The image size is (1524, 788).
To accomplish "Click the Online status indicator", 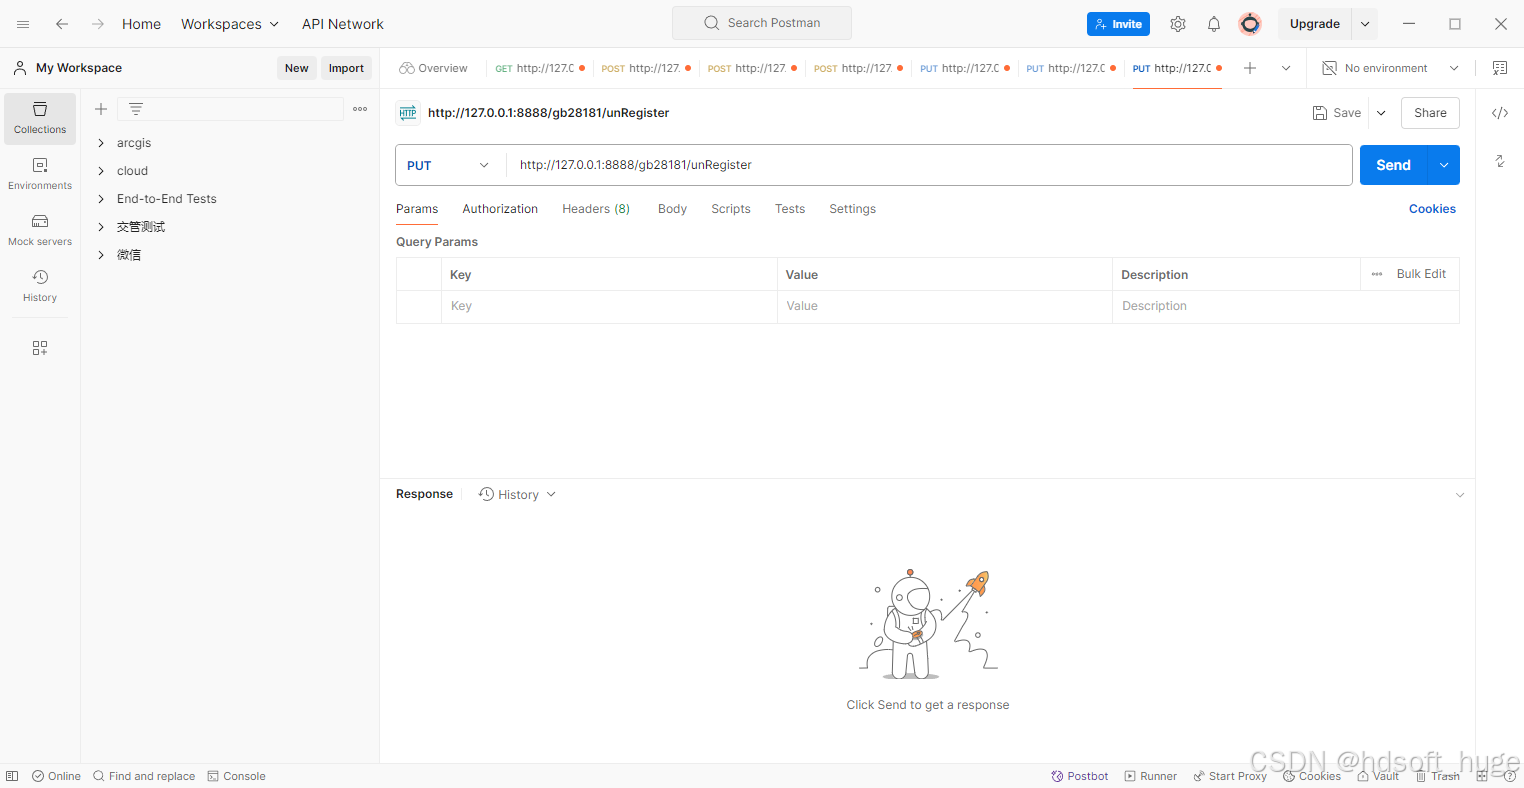I will [56, 776].
